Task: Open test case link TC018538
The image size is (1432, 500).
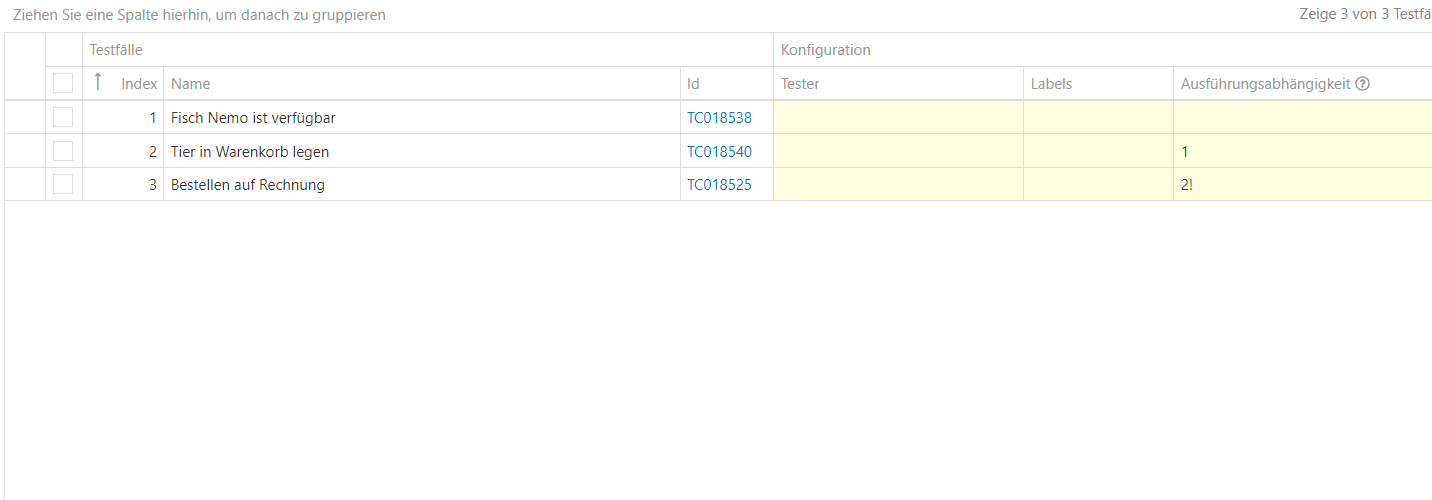Action: pos(719,118)
